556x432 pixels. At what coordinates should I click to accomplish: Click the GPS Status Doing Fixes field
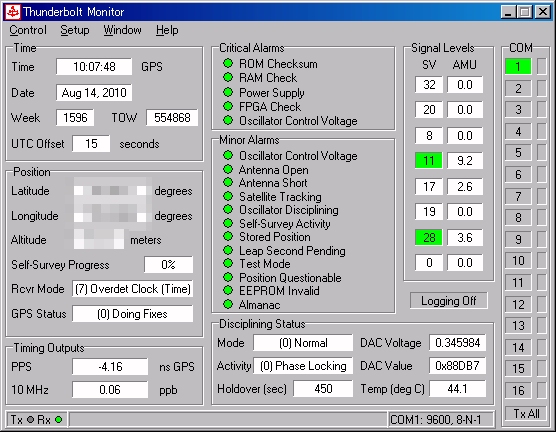pyautogui.click(x=133, y=314)
